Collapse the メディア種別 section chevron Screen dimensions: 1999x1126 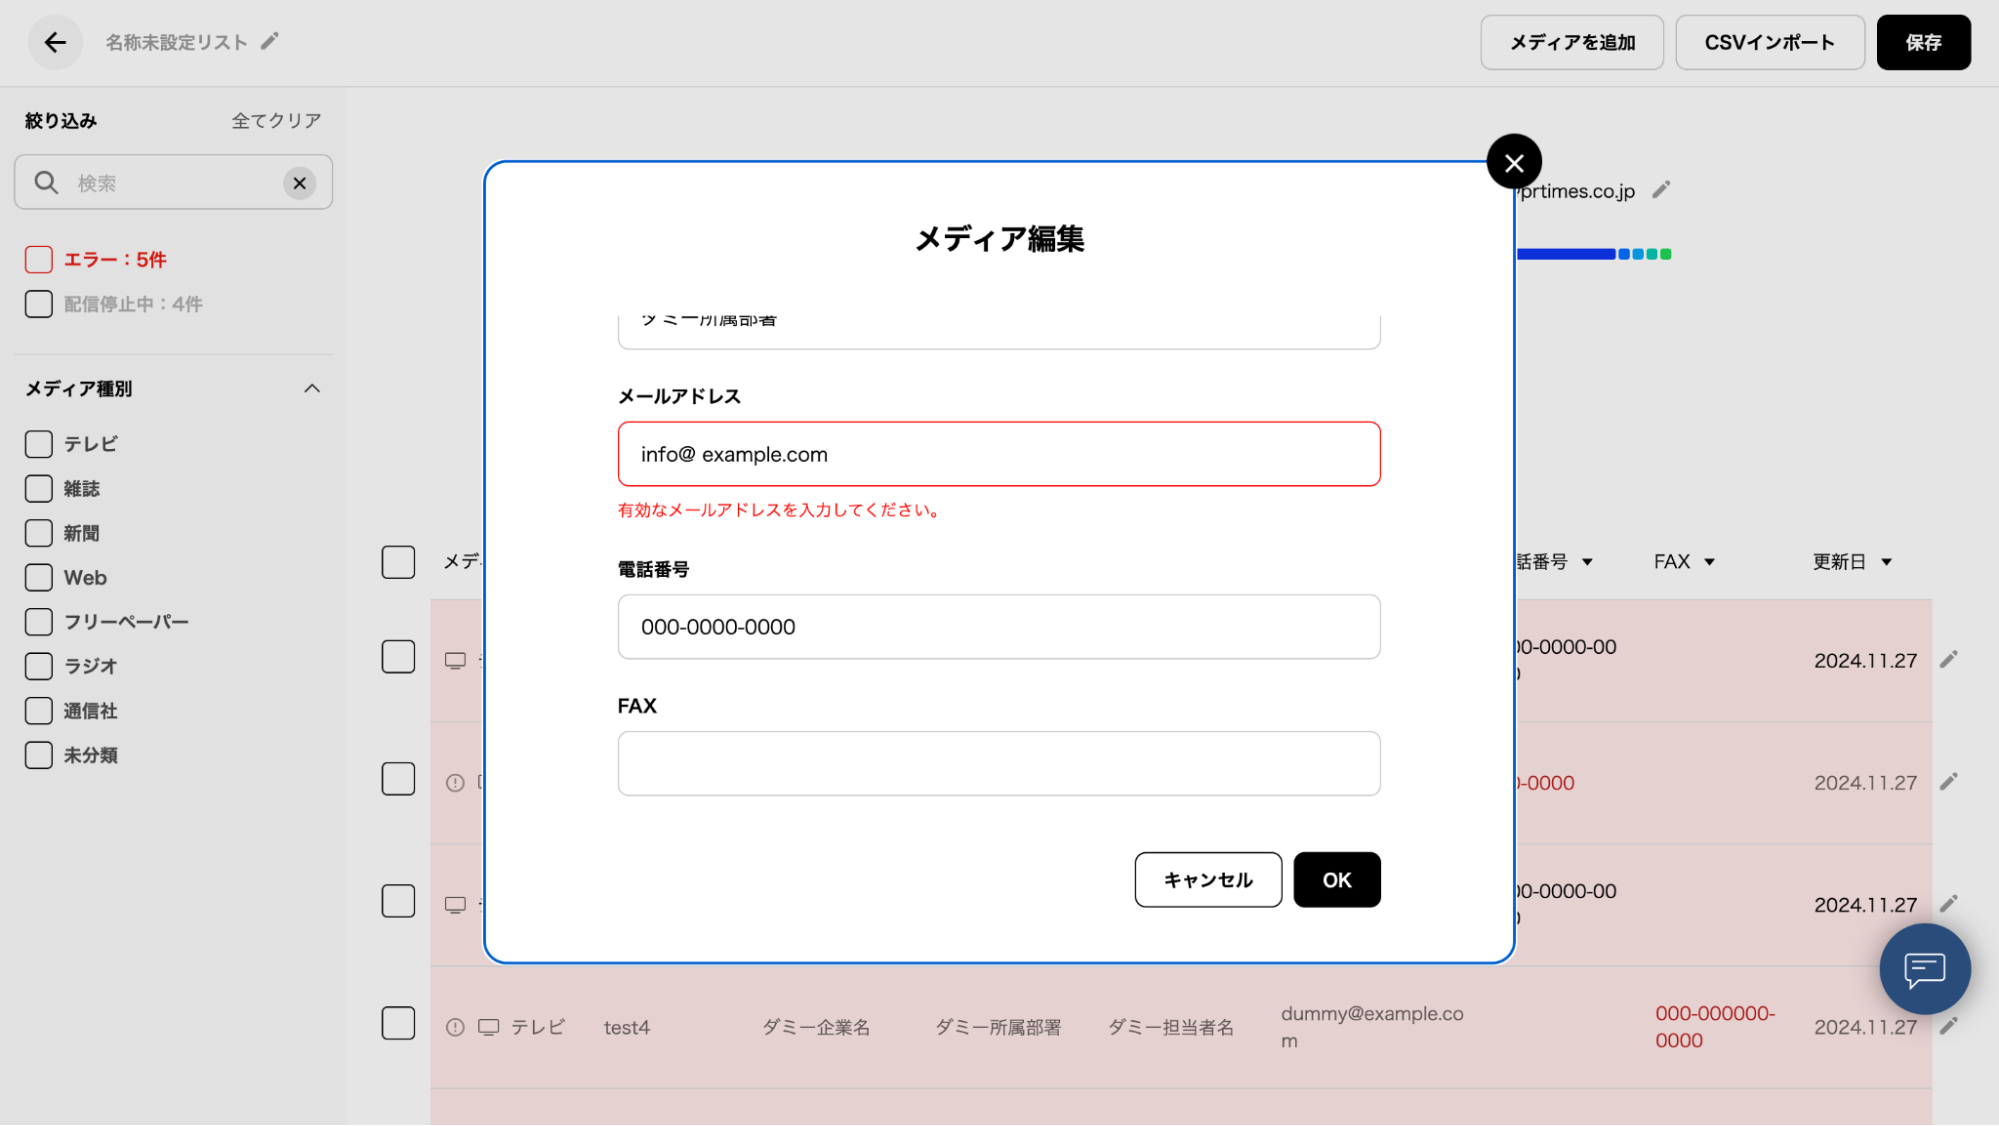coord(312,389)
